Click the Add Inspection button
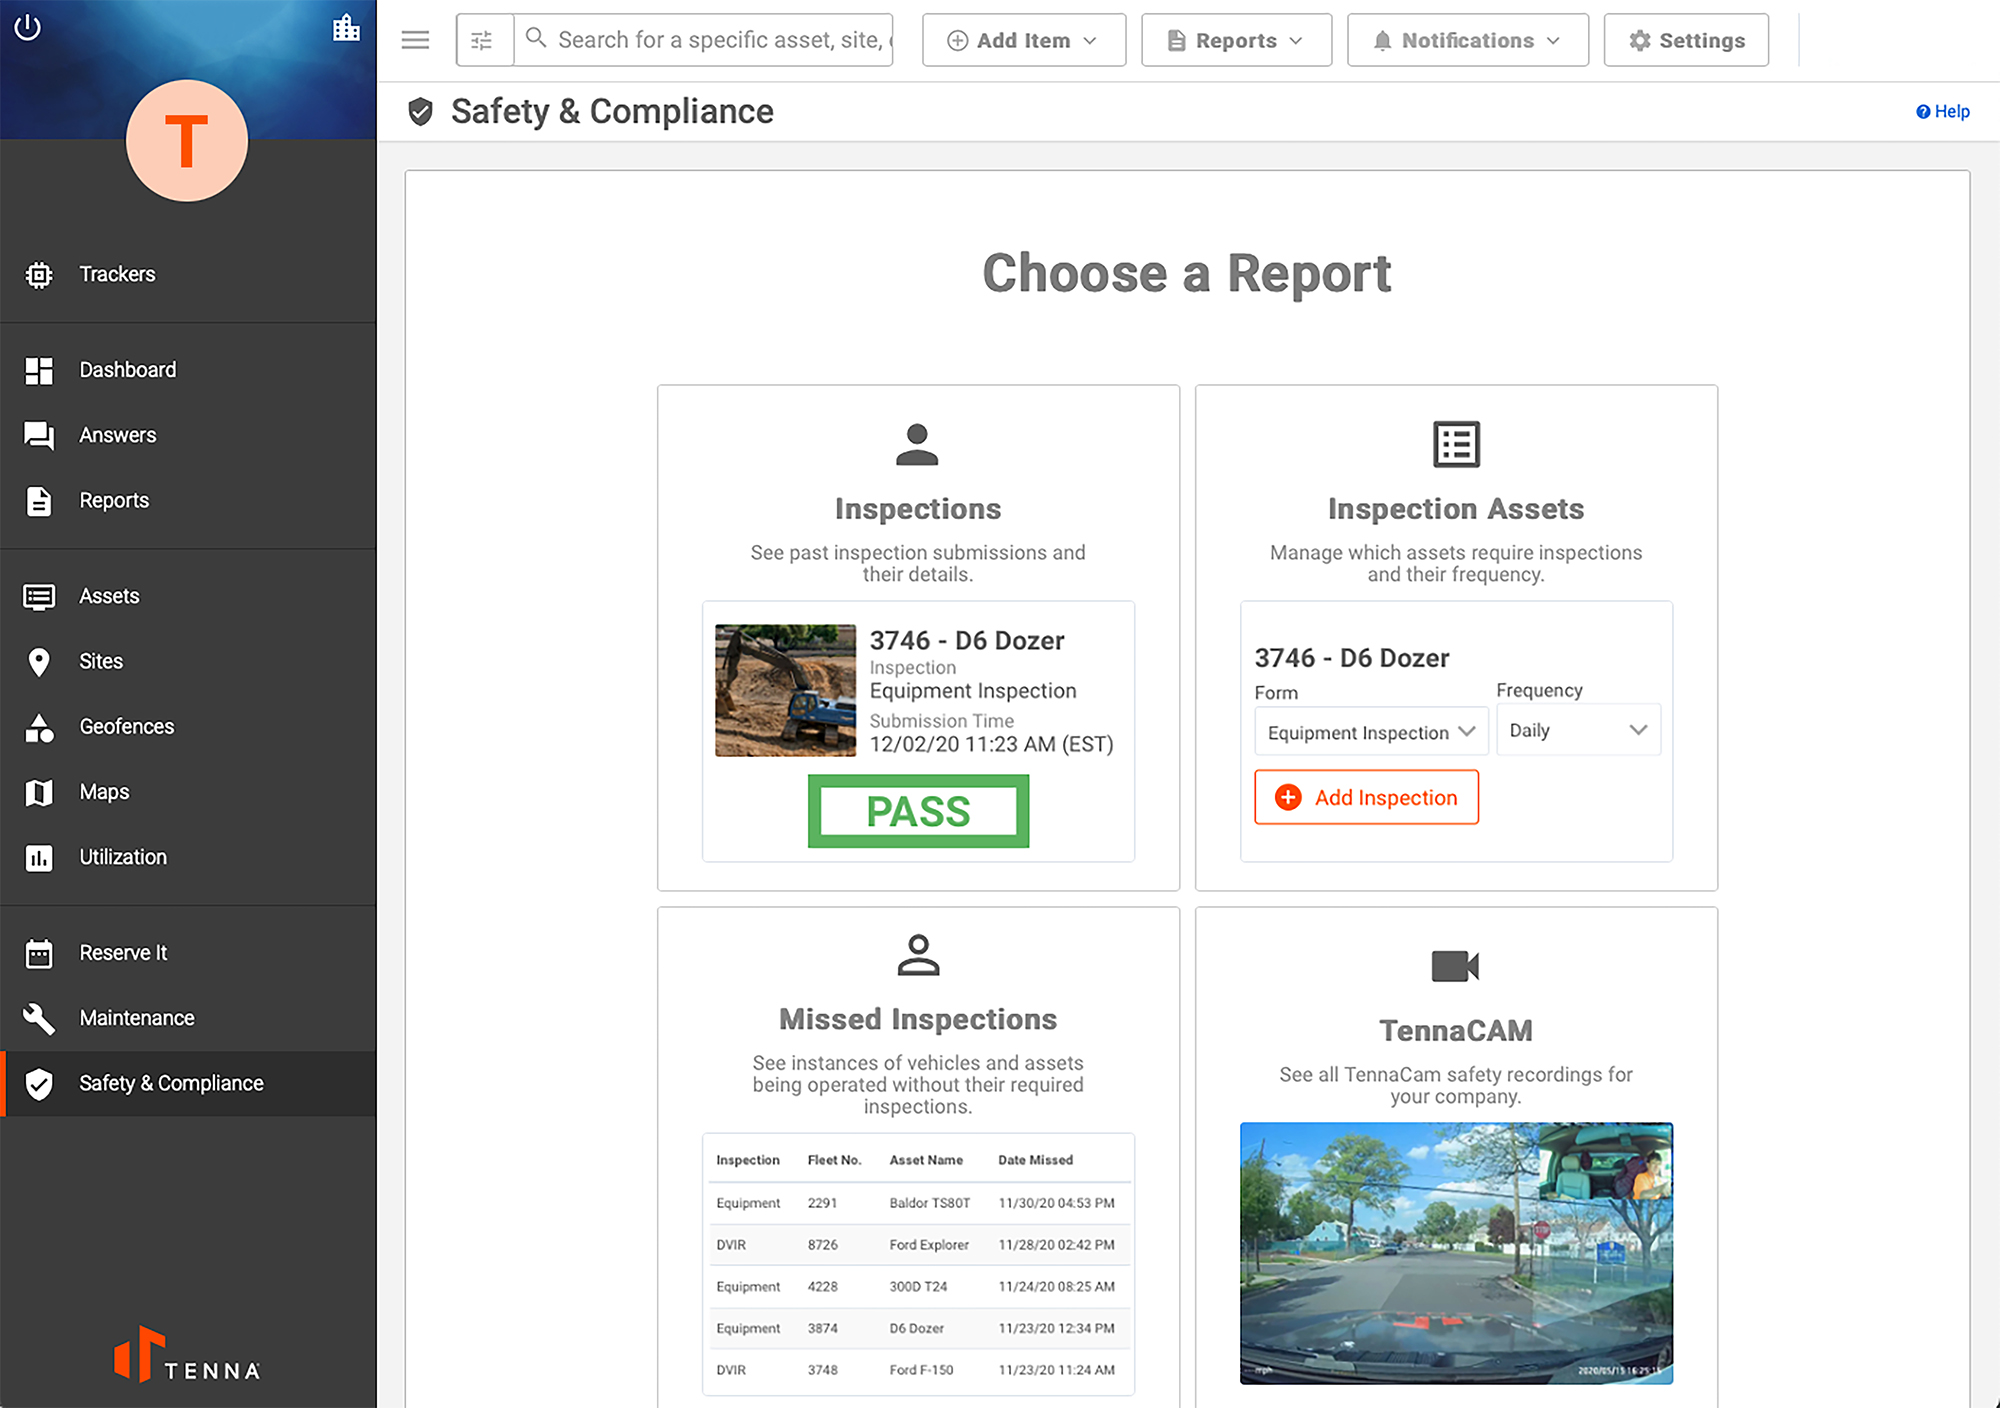Image resolution: width=2000 pixels, height=1408 pixels. [x=1365, y=797]
